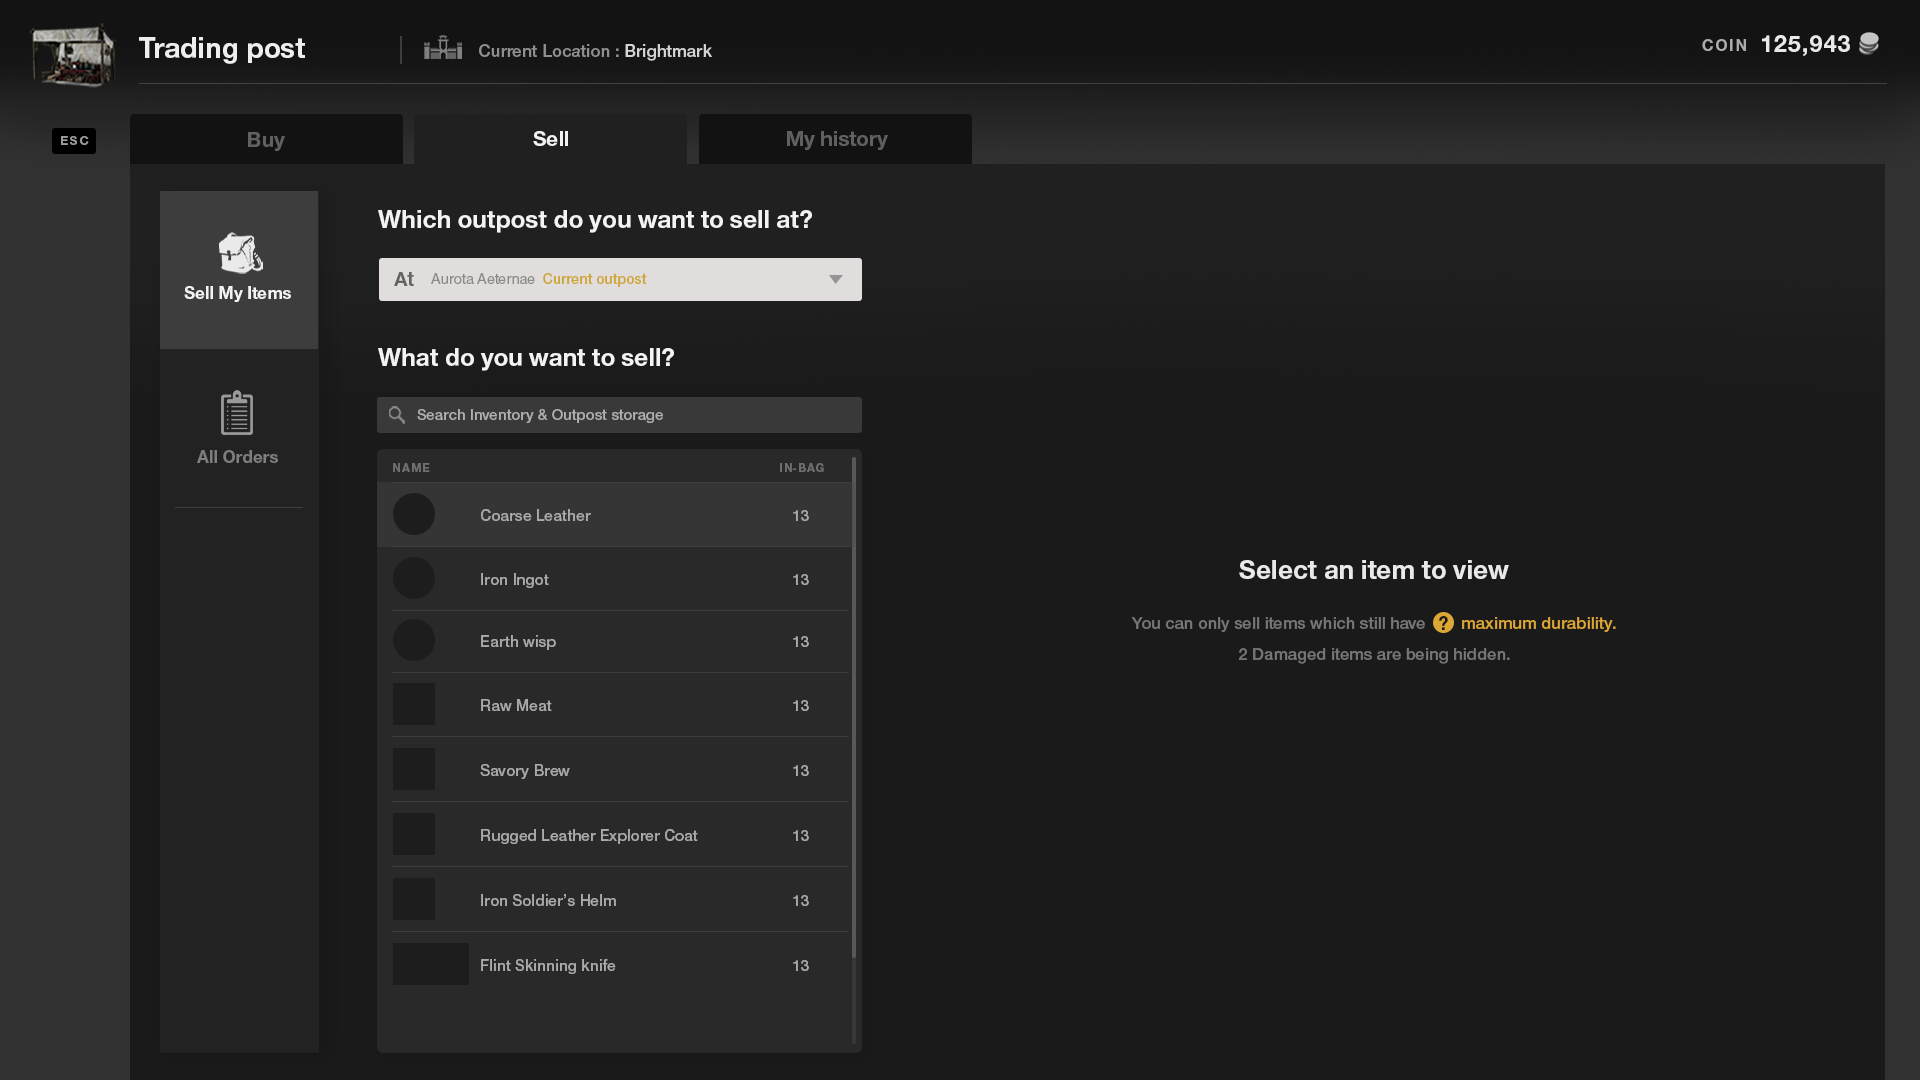The height and width of the screenshot is (1080, 1920).
Task: Select the Sell My Items bag icon
Action: coord(240,253)
